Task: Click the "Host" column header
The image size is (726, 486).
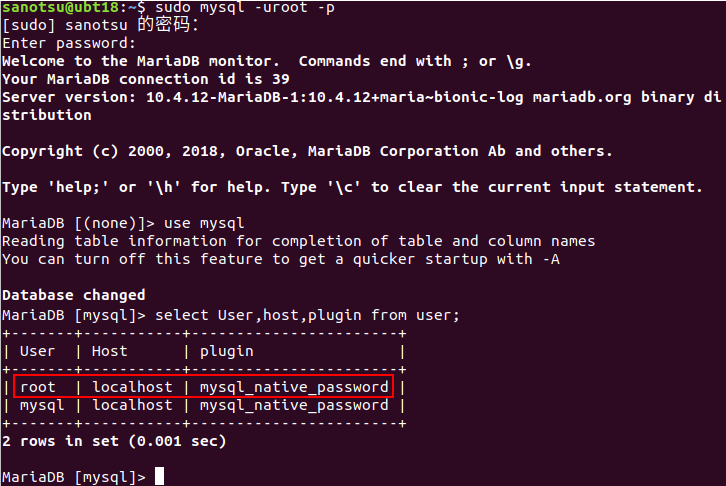Action: 110,351
